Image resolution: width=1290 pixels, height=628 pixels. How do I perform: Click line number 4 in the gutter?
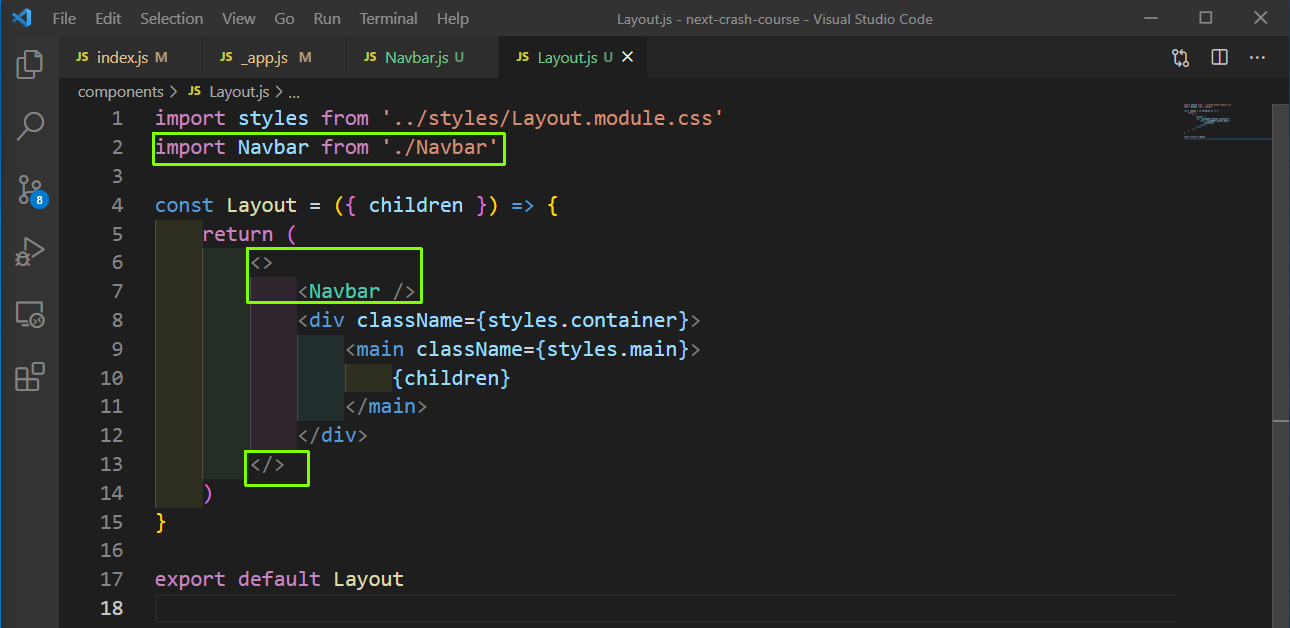pos(118,205)
